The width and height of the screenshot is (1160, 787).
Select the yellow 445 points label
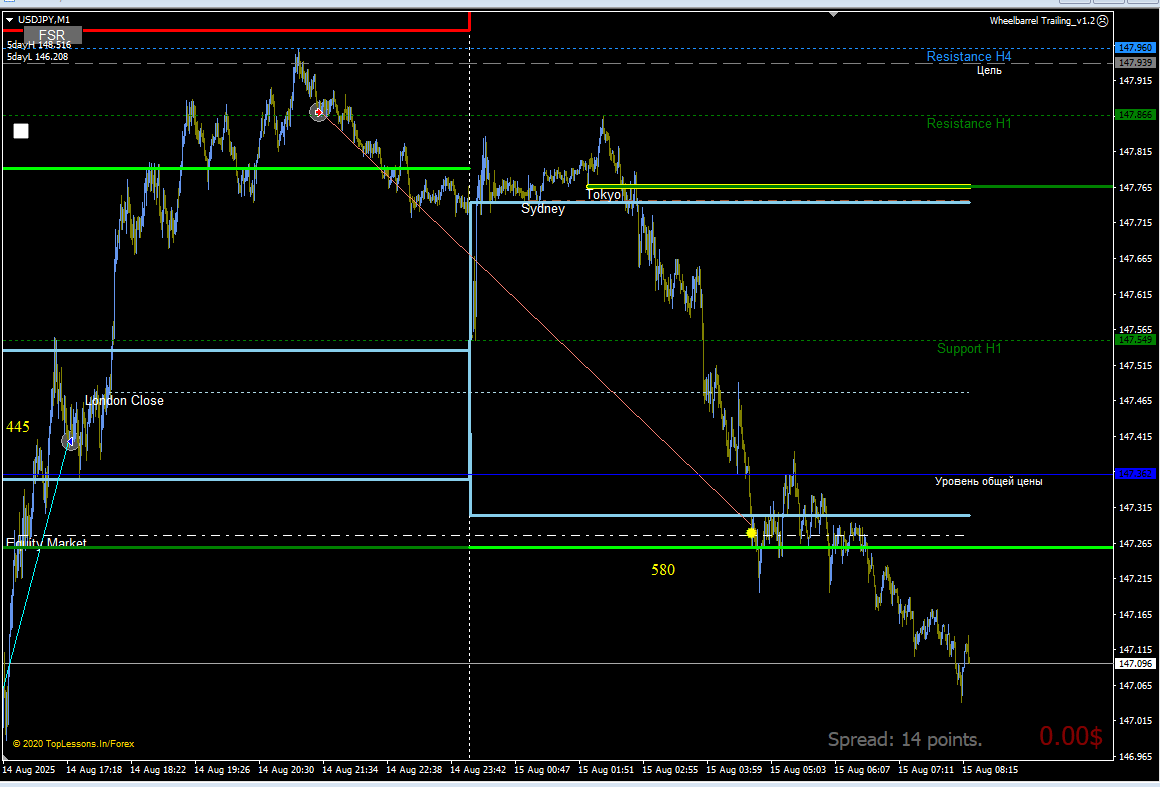(18, 427)
